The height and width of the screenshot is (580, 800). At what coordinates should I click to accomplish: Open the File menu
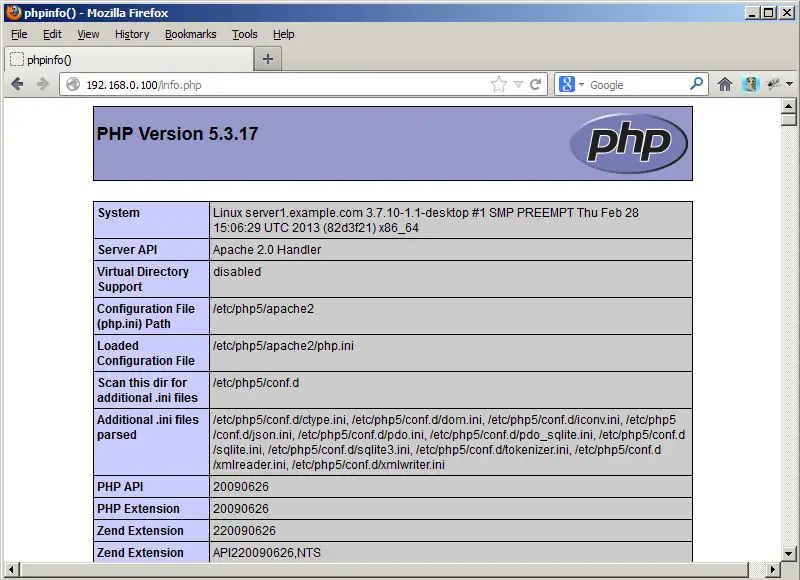pos(19,34)
